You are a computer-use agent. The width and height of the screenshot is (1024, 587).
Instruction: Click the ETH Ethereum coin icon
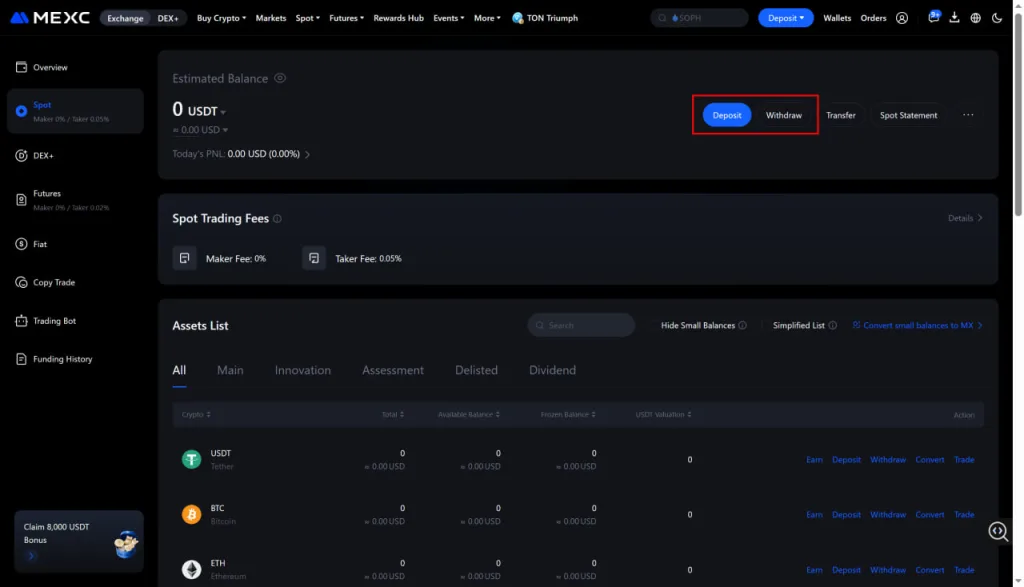click(x=191, y=569)
